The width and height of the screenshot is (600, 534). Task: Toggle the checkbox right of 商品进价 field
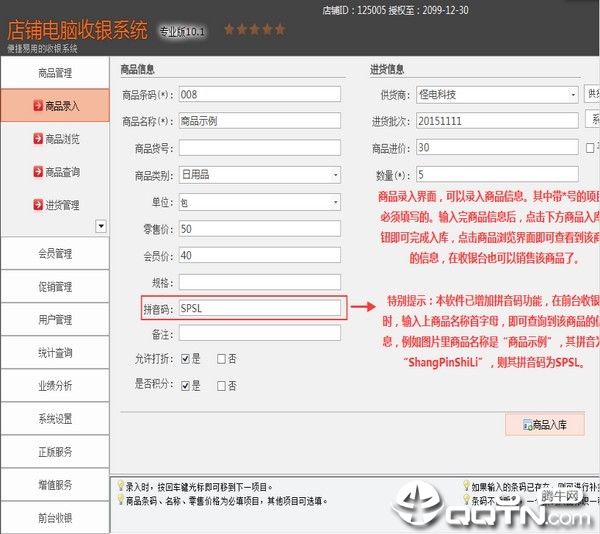click(x=590, y=148)
